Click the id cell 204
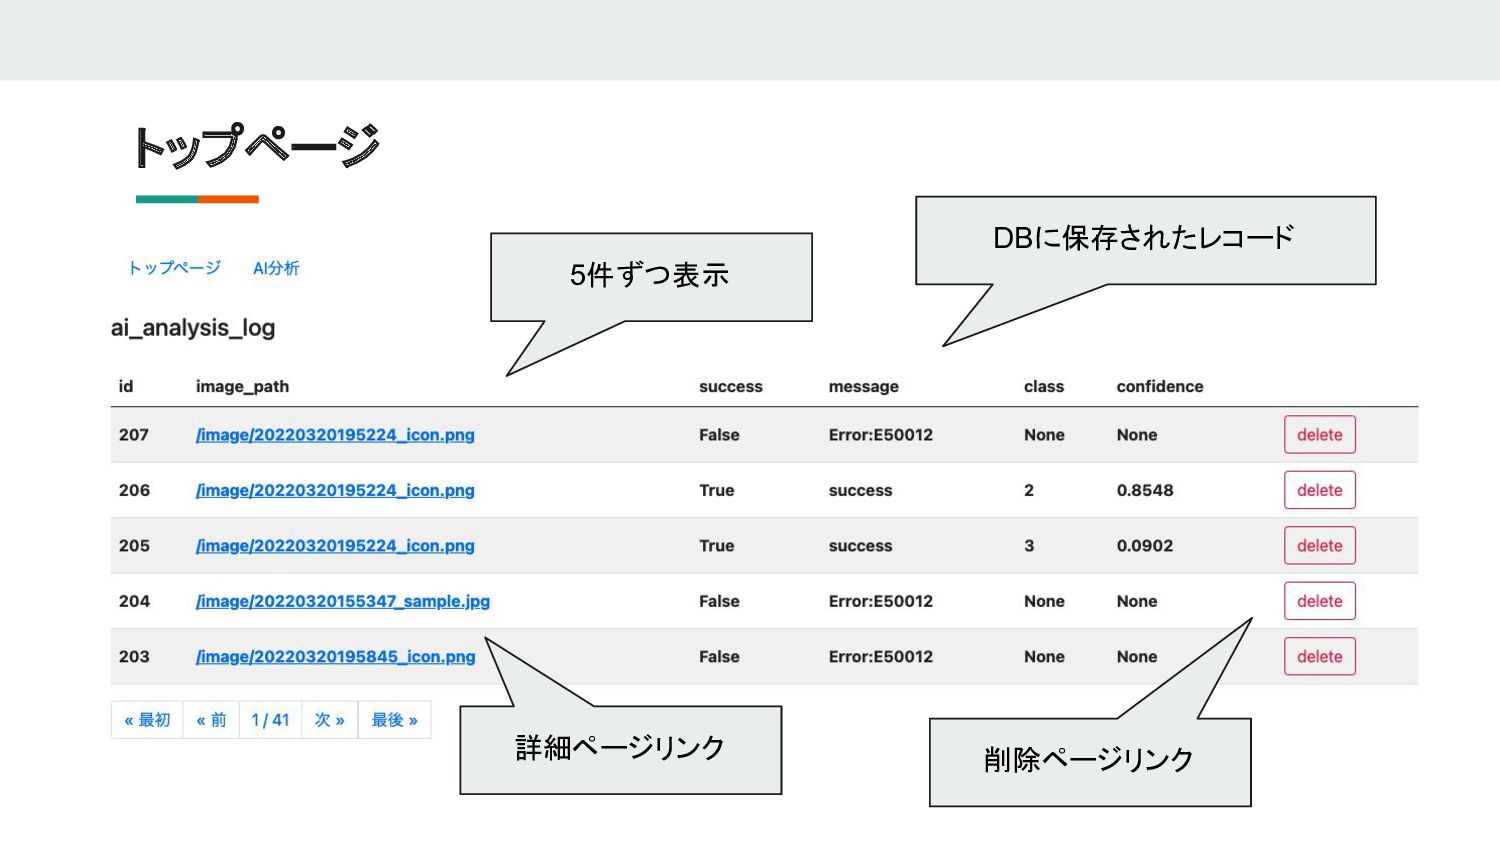Image resolution: width=1500 pixels, height=844 pixels. coord(134,601)
